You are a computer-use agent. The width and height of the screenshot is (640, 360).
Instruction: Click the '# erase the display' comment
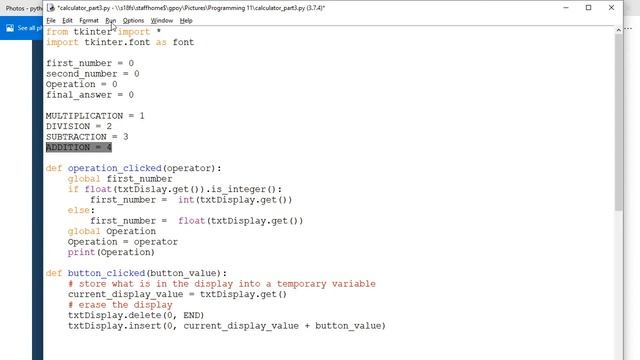tap(120, 305)
